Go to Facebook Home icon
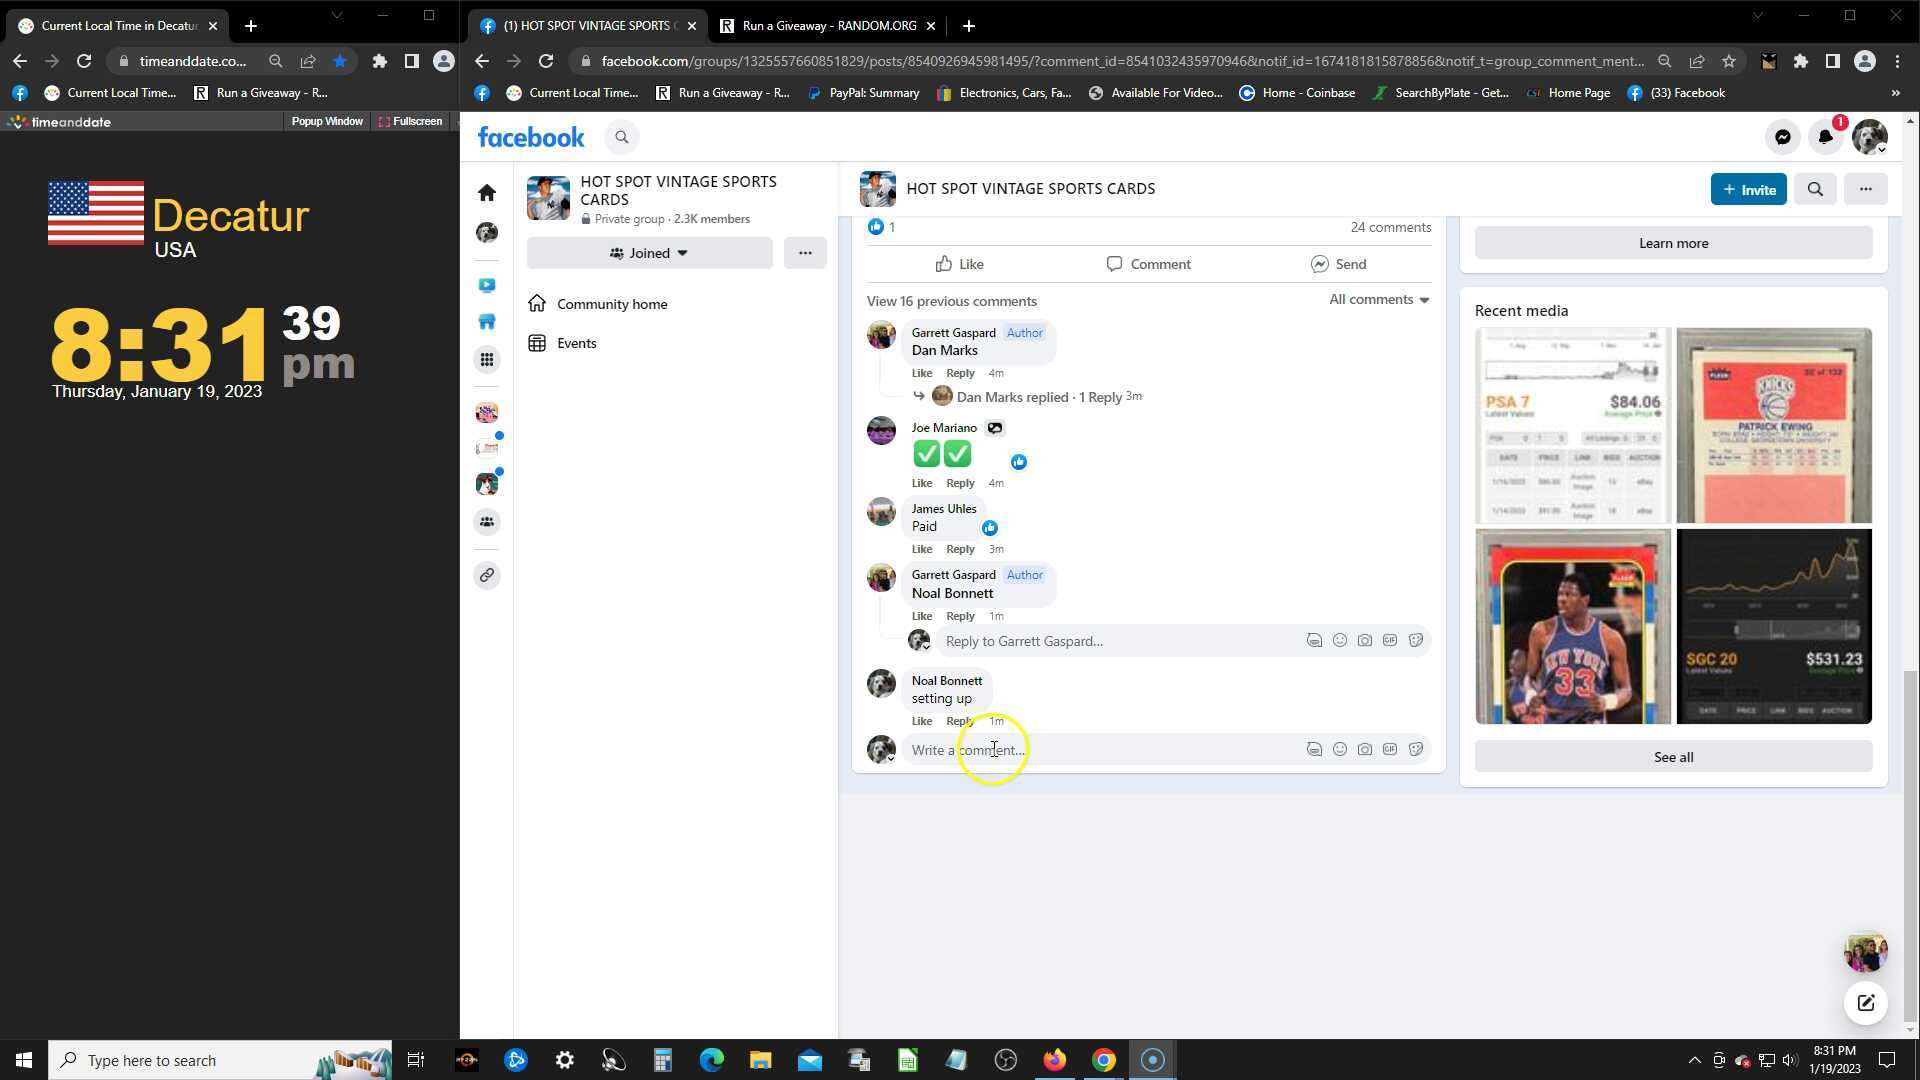The width and height of the screenshot is (1920, 1080). click(x=487, y=192)
